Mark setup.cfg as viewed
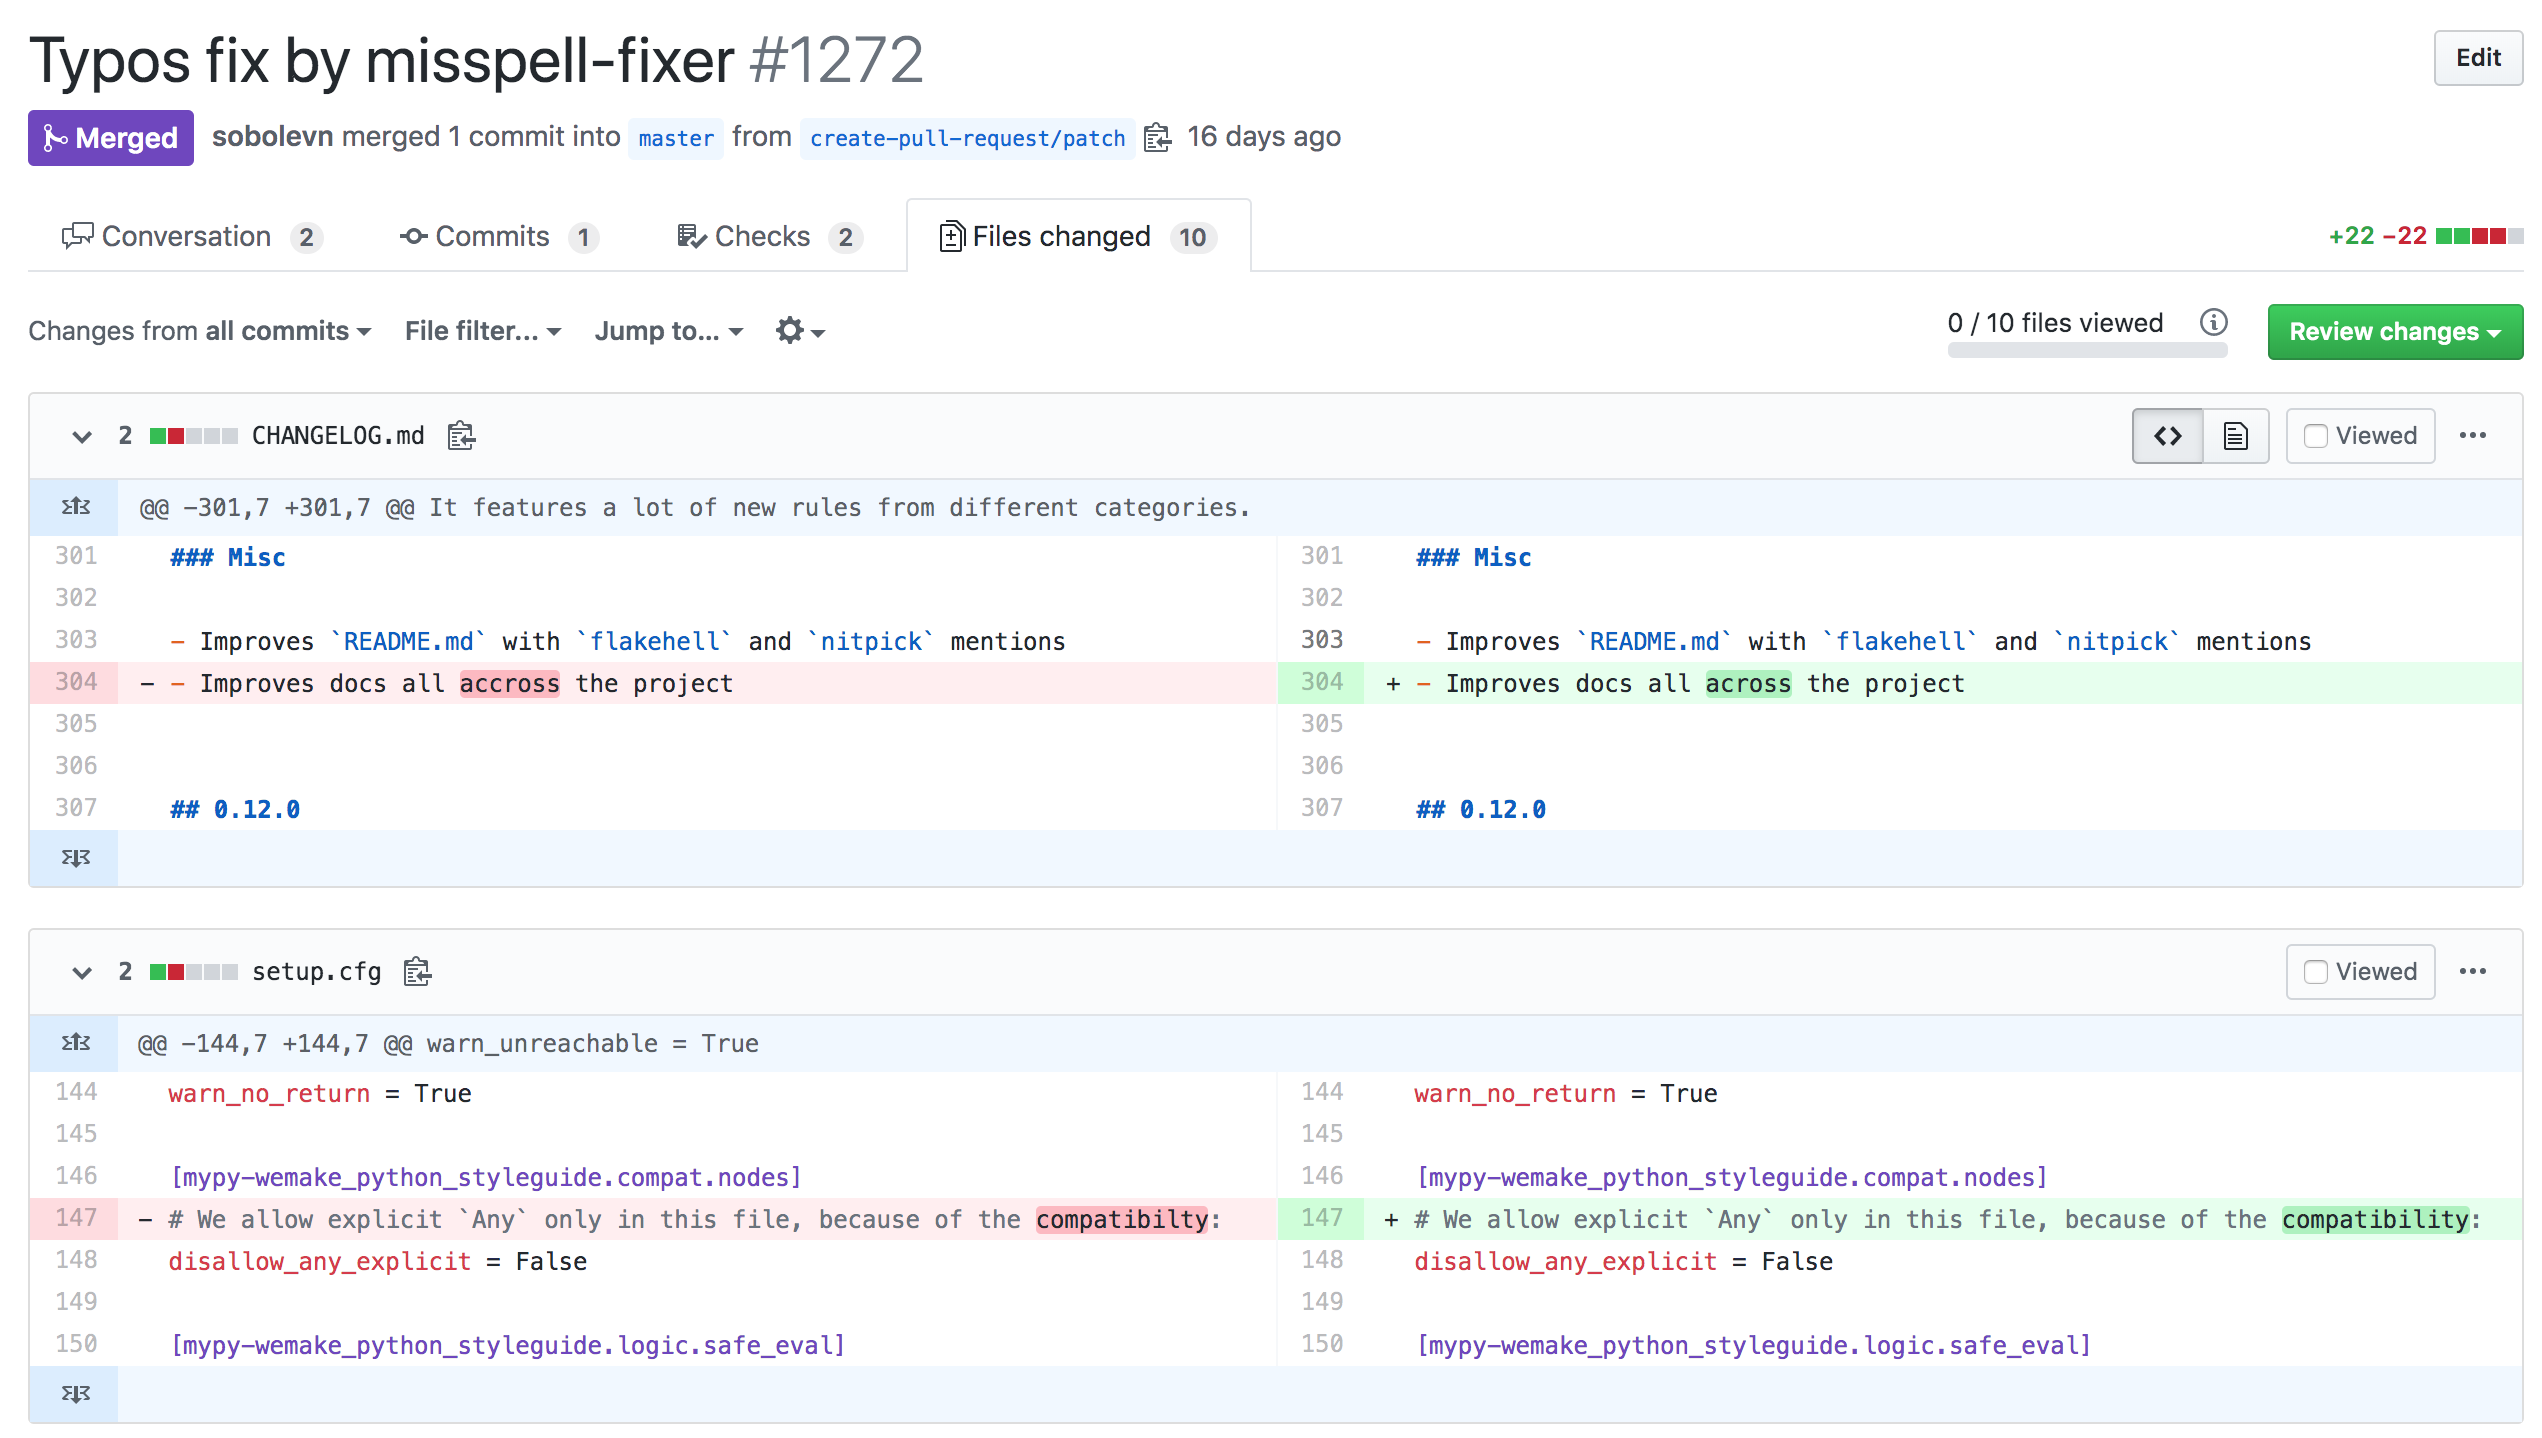Image resolution: width=2542 pixels, height=1438 pixels. [x=2315, y=971]
